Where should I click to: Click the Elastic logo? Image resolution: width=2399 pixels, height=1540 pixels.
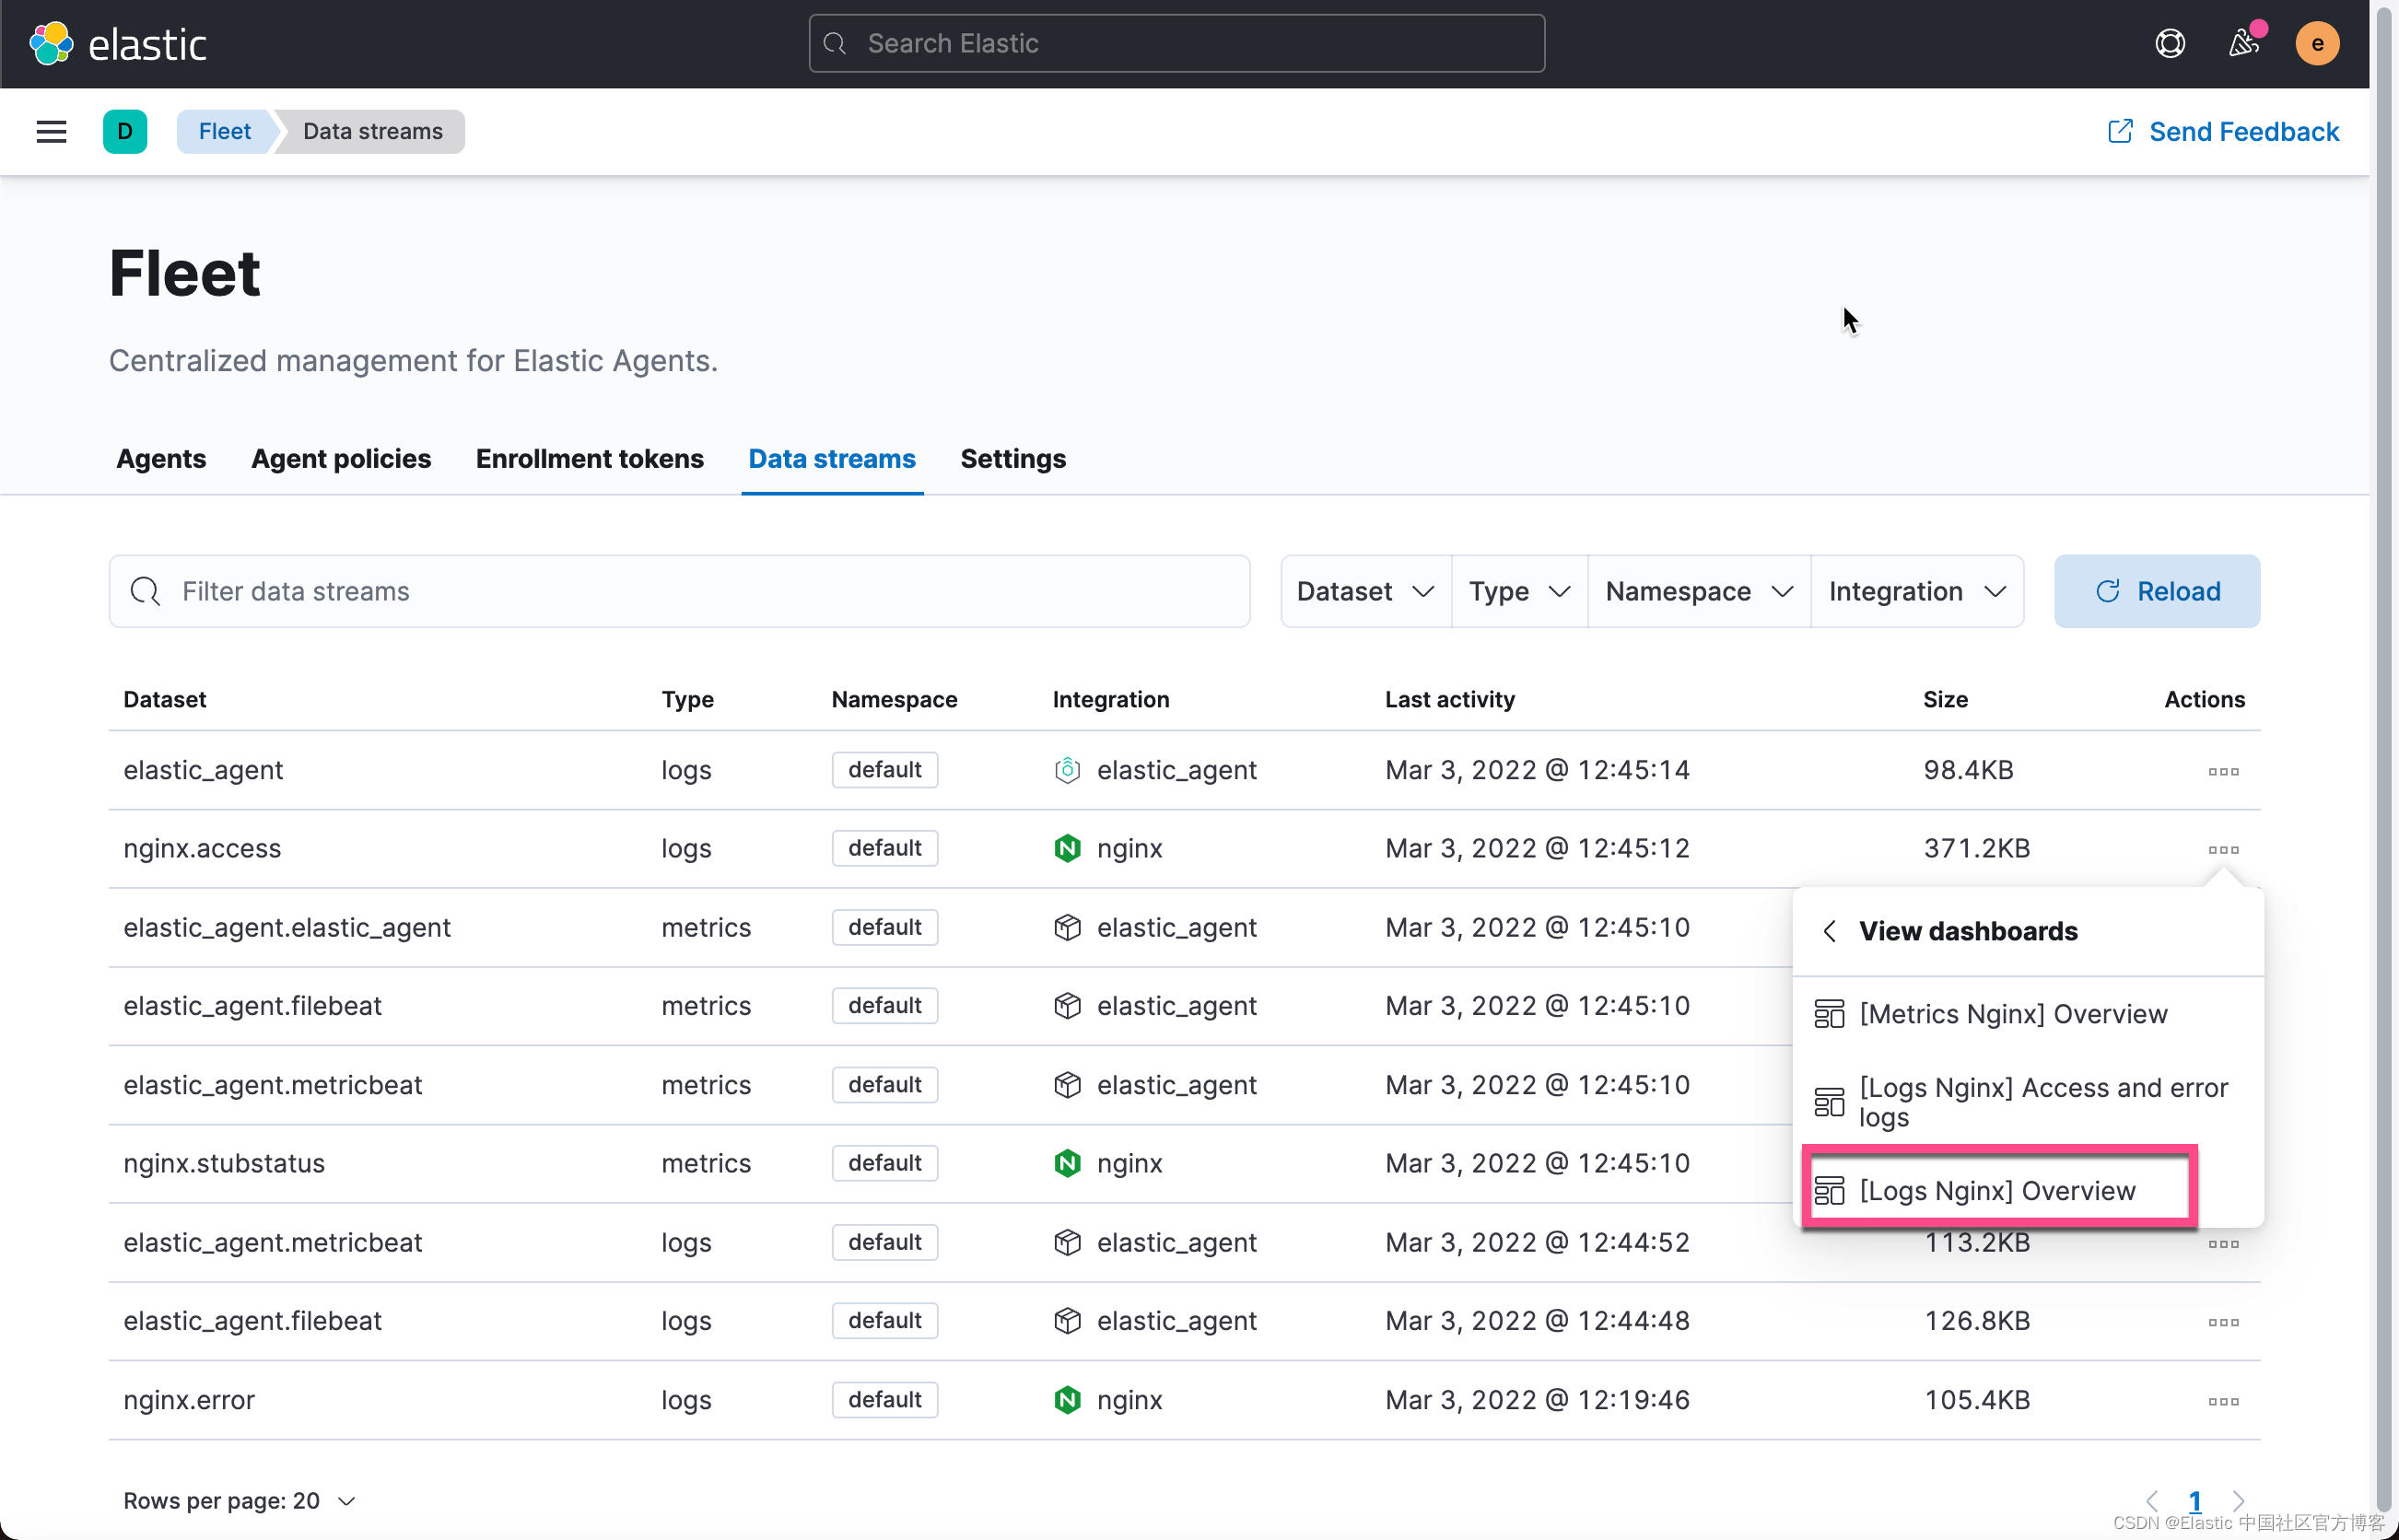[118, 44]
